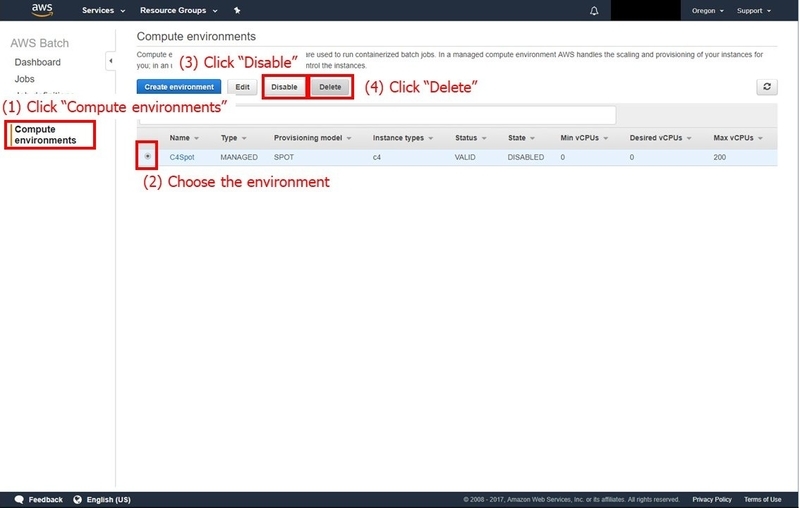Click the Edit button
Screen dimensions: 800x508
[x=242, y=87]
